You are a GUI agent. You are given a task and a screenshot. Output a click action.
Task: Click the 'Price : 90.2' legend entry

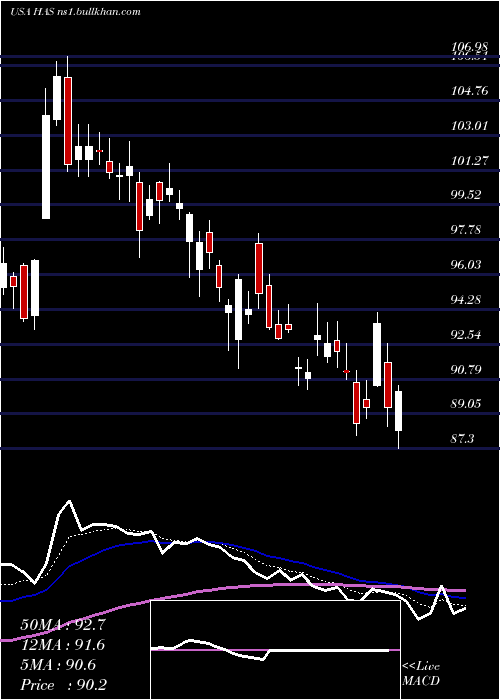[x=63, y=685]
